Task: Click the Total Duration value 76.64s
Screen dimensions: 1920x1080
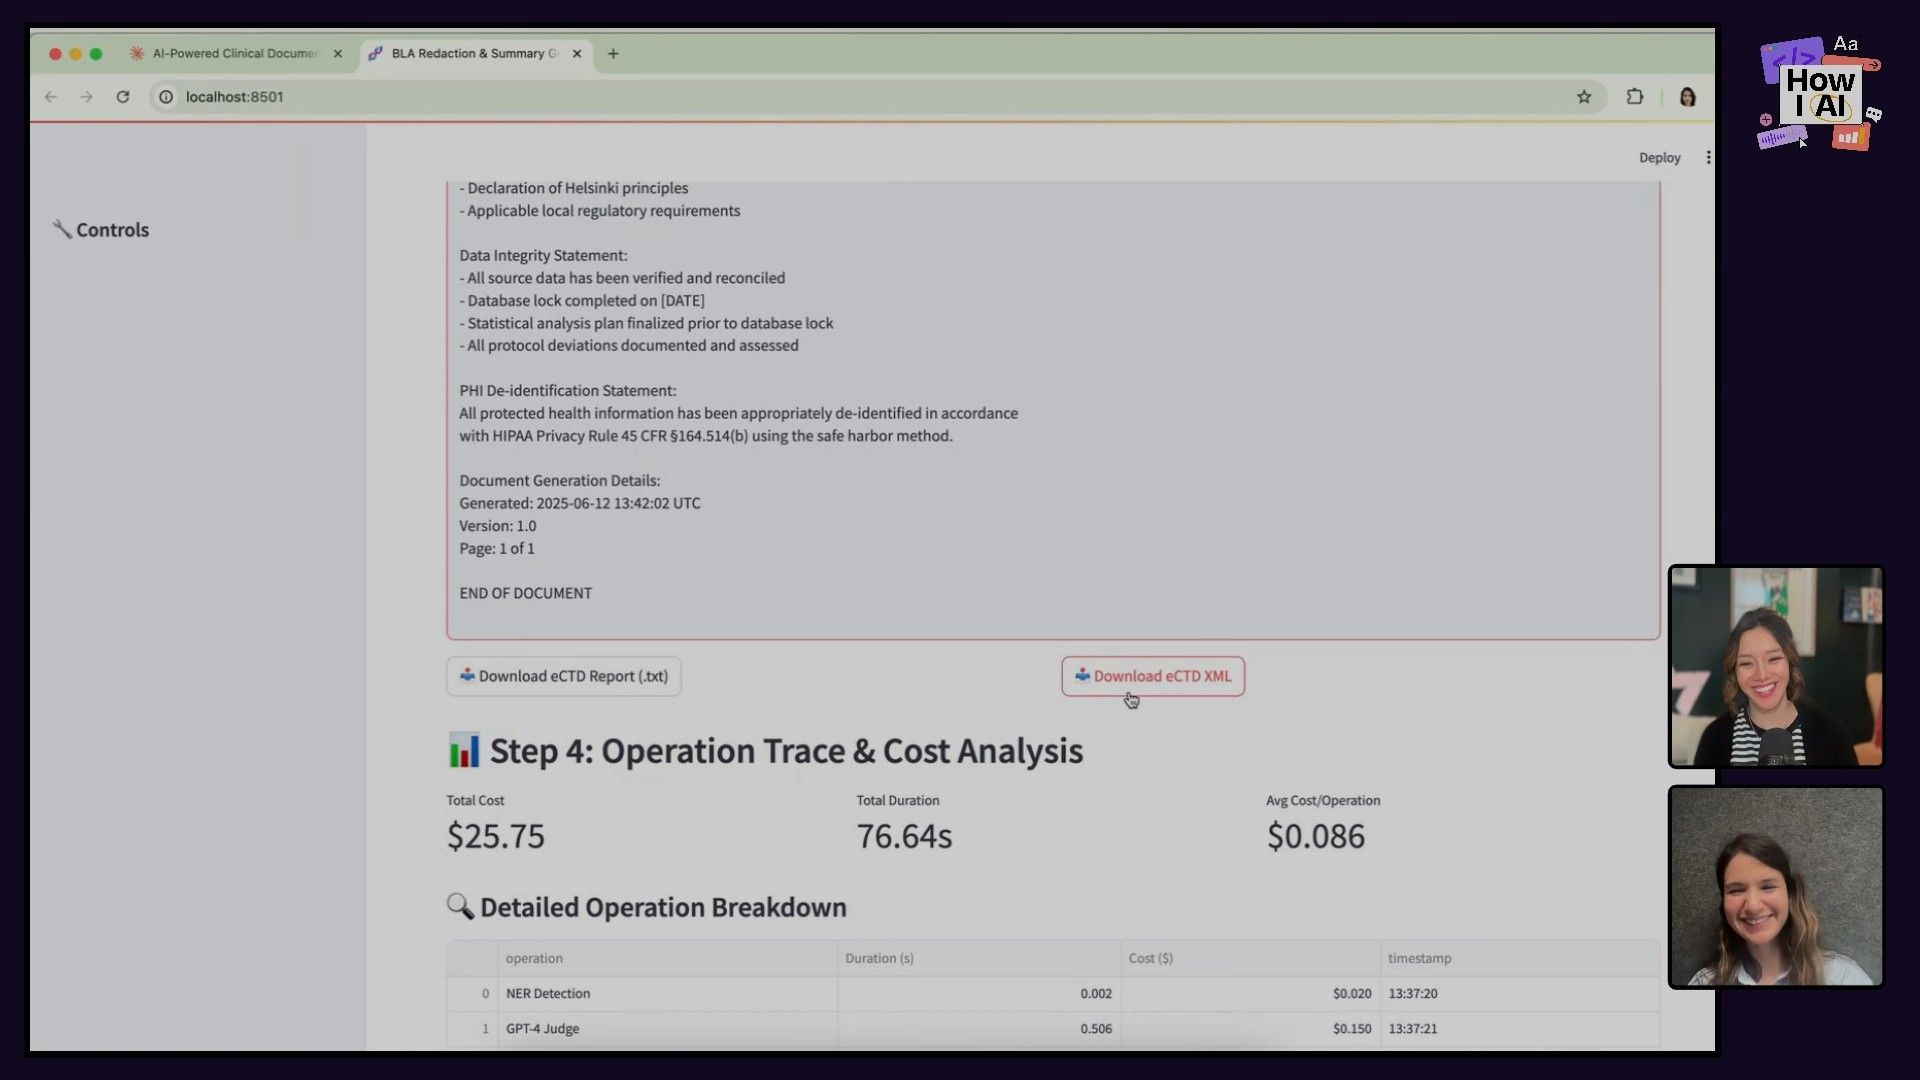Action: 904,836
